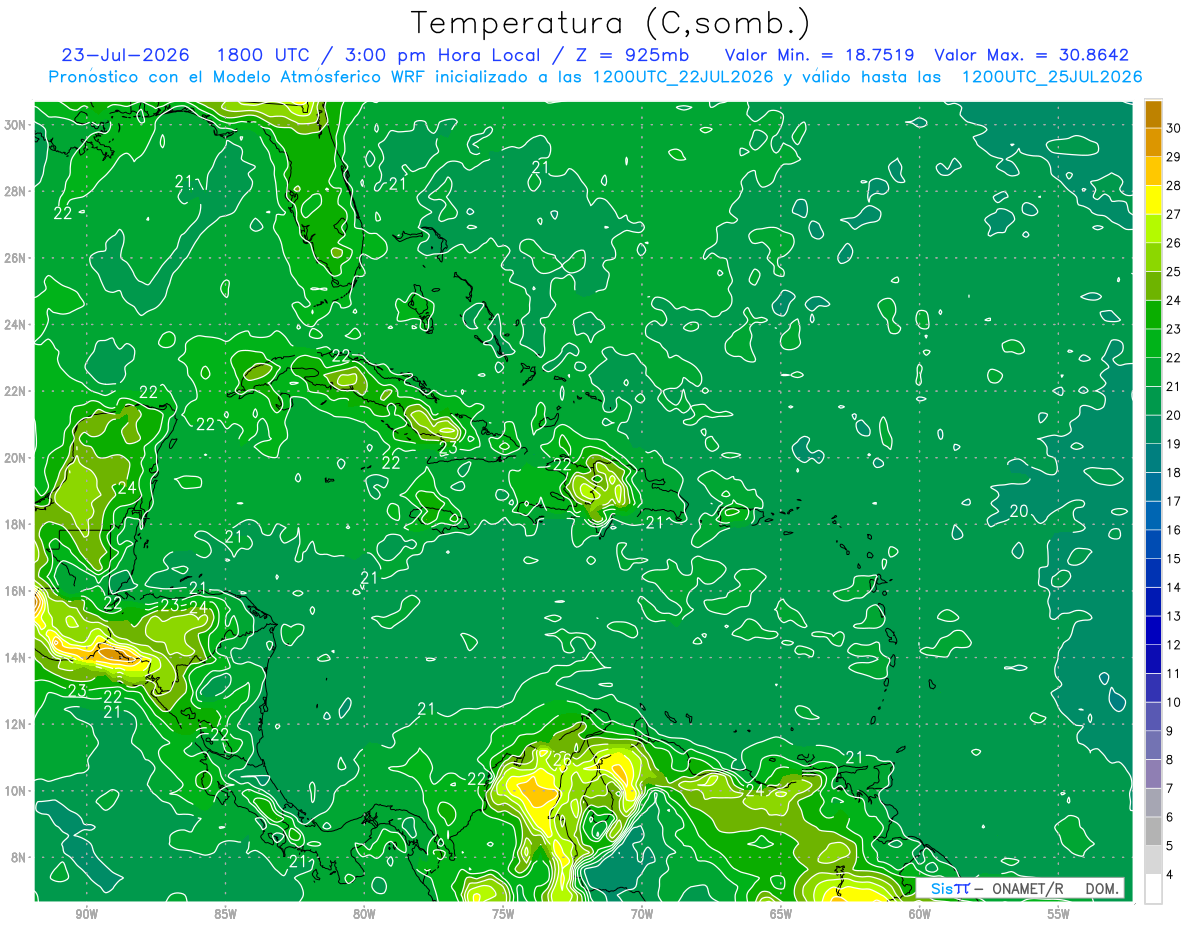
Task: Click the lime colorbar segment between 26 and 27
Action: click(1153, 228)
